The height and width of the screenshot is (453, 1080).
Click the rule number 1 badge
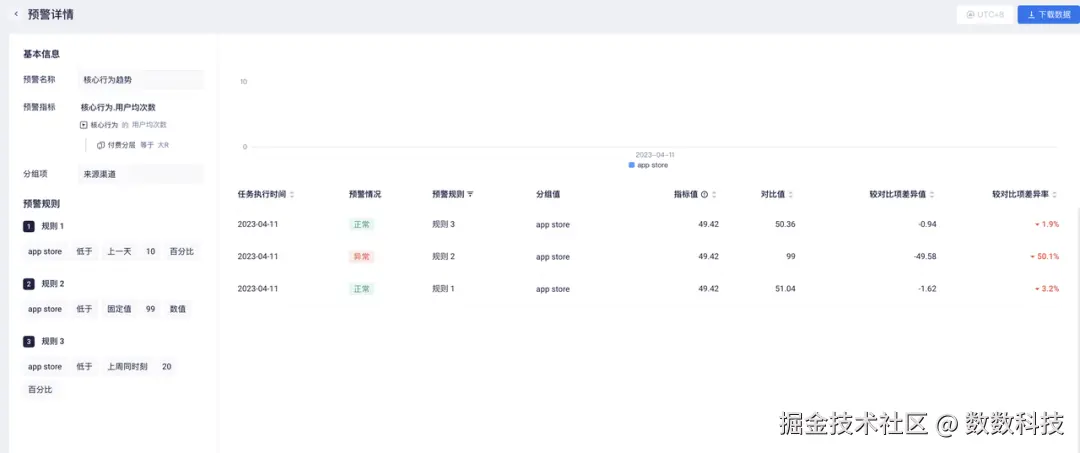point(28,226)
